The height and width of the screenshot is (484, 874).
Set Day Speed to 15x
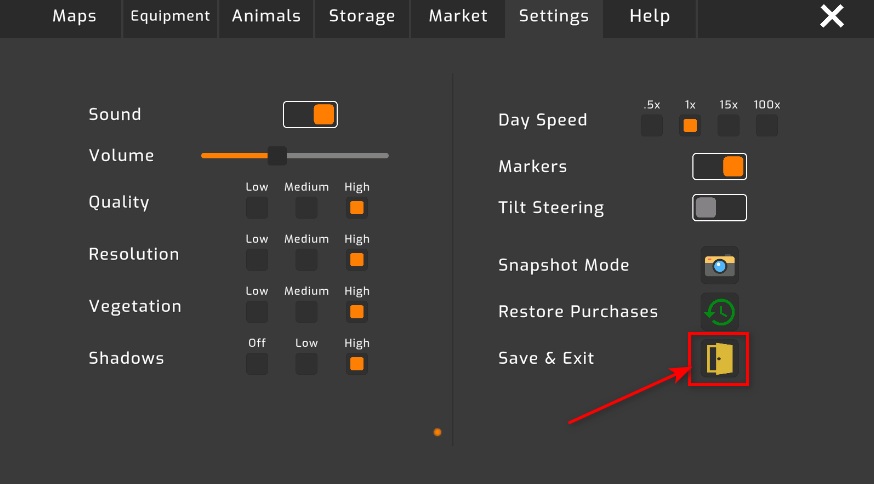pos(728,126)
